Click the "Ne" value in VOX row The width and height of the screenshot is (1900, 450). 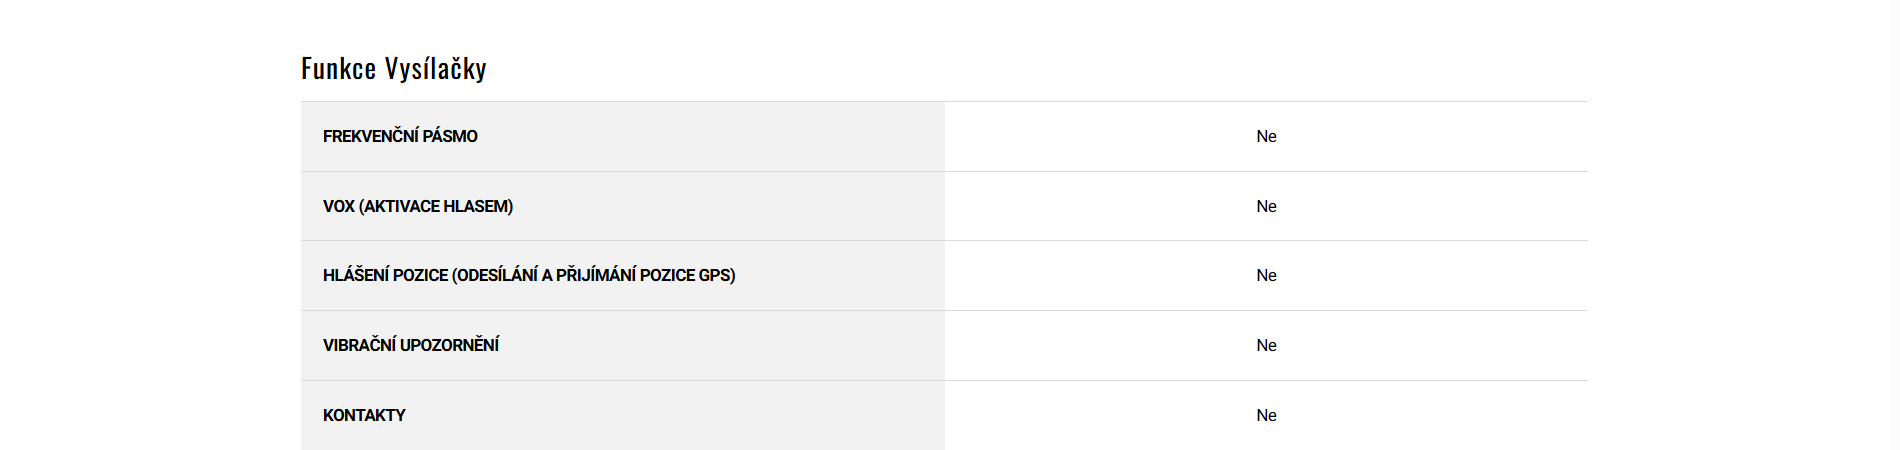(x=1266, y=206)
